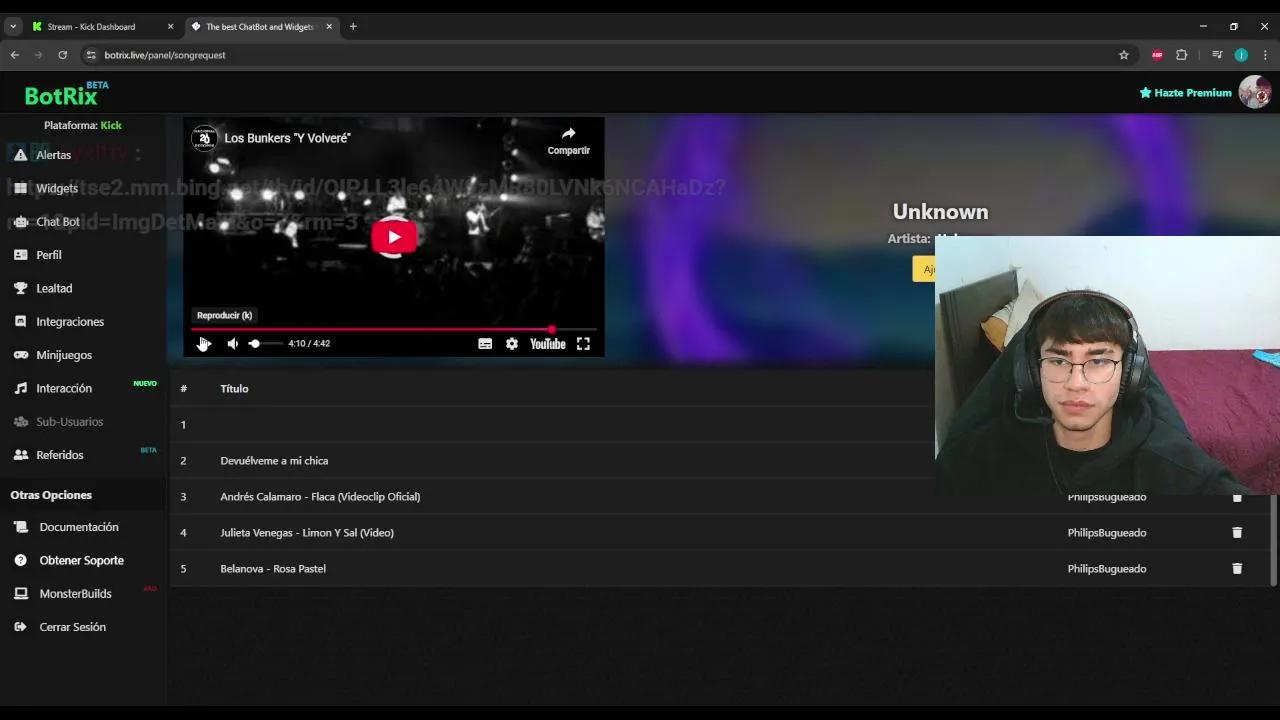Click Cerrar Sesión to log out
The width and height of the screenshot is (1280, 720).
pos(72,627)
